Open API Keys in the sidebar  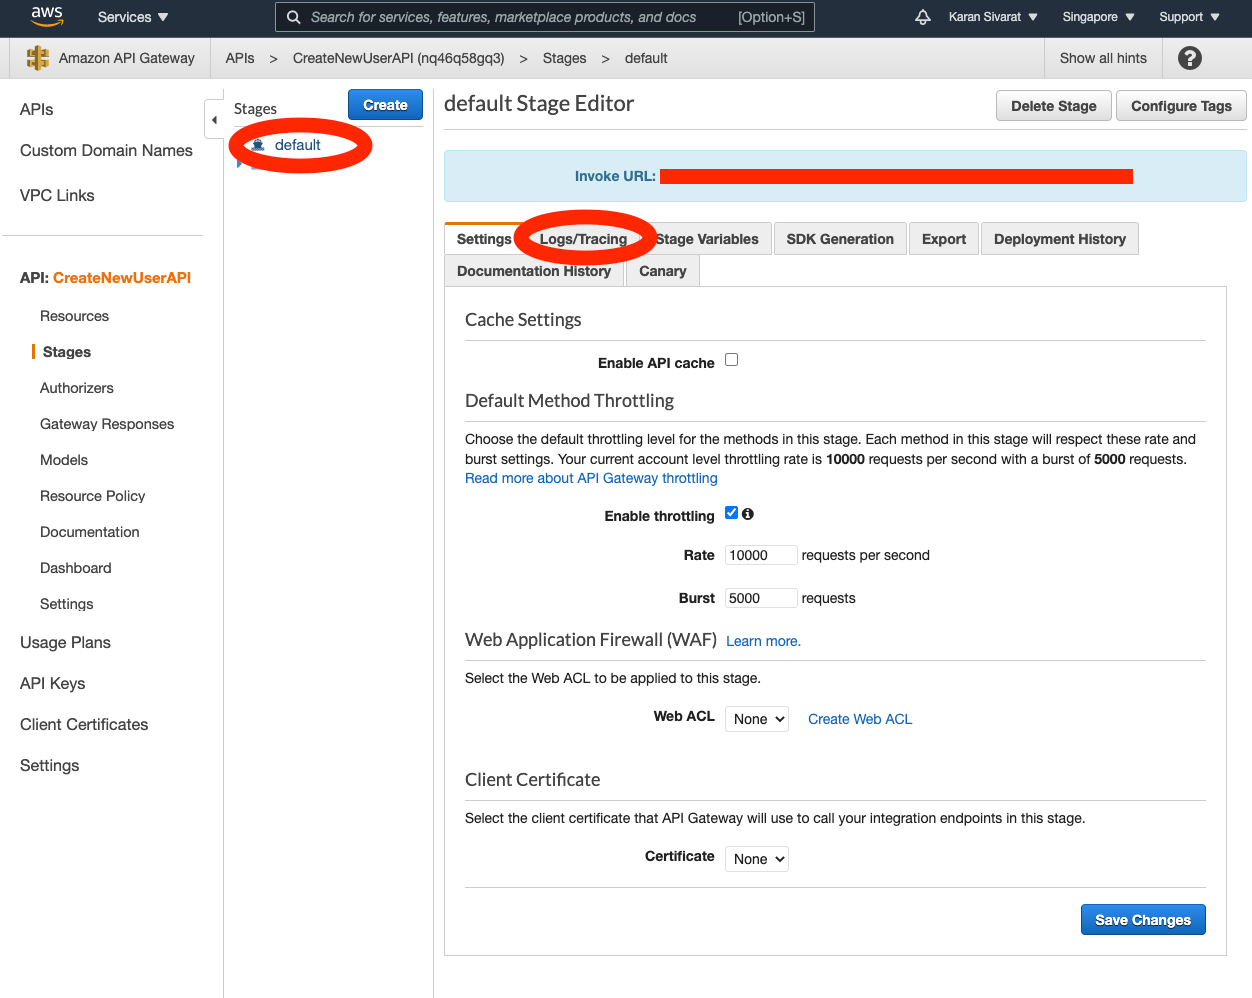click(x=52, y=683)
